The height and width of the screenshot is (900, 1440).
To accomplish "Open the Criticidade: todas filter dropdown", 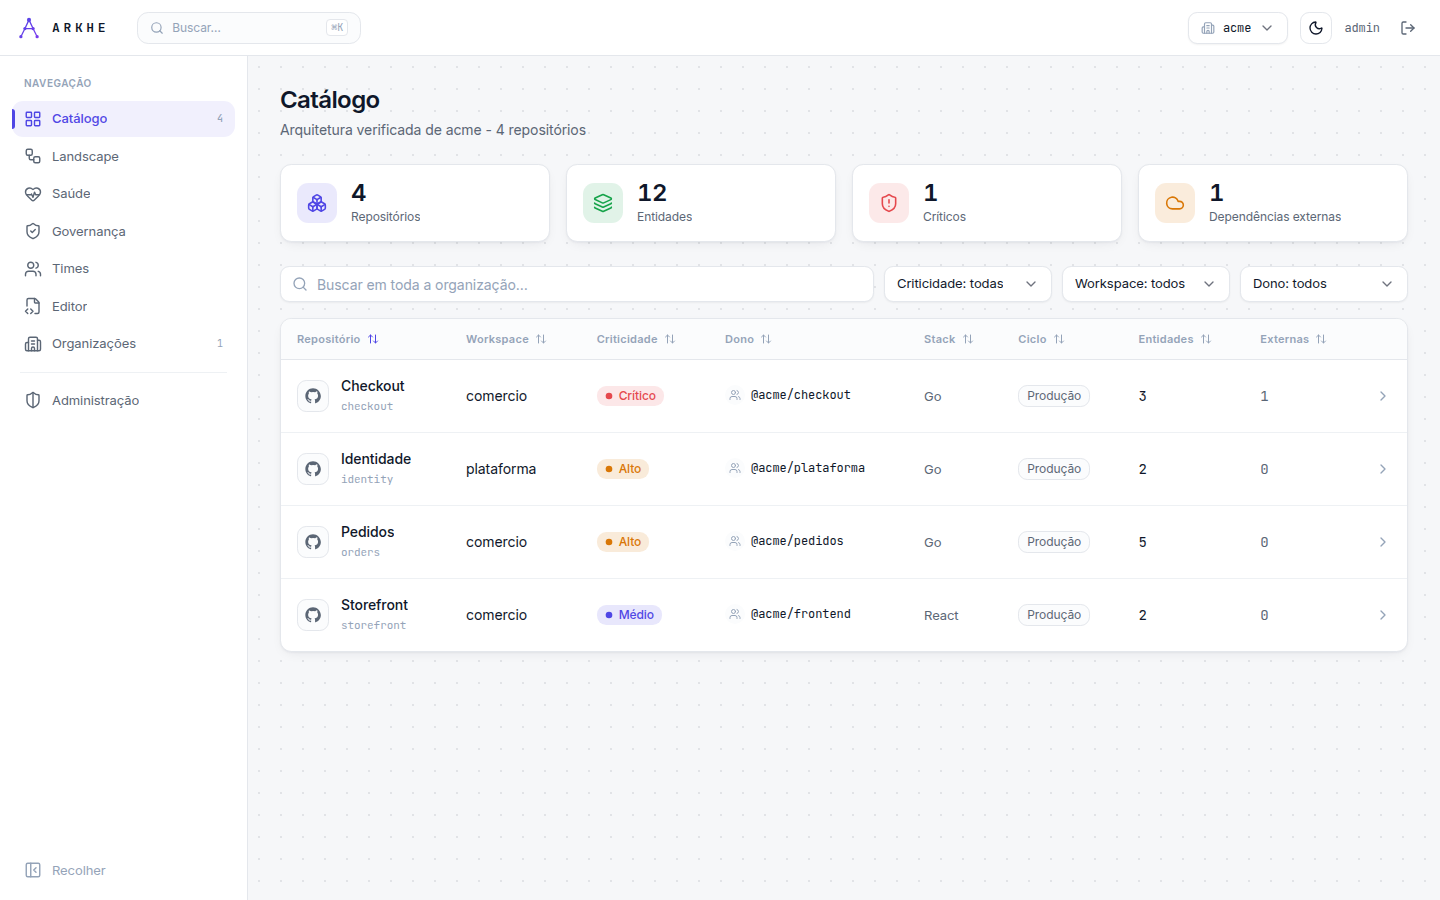I will 968,284.
